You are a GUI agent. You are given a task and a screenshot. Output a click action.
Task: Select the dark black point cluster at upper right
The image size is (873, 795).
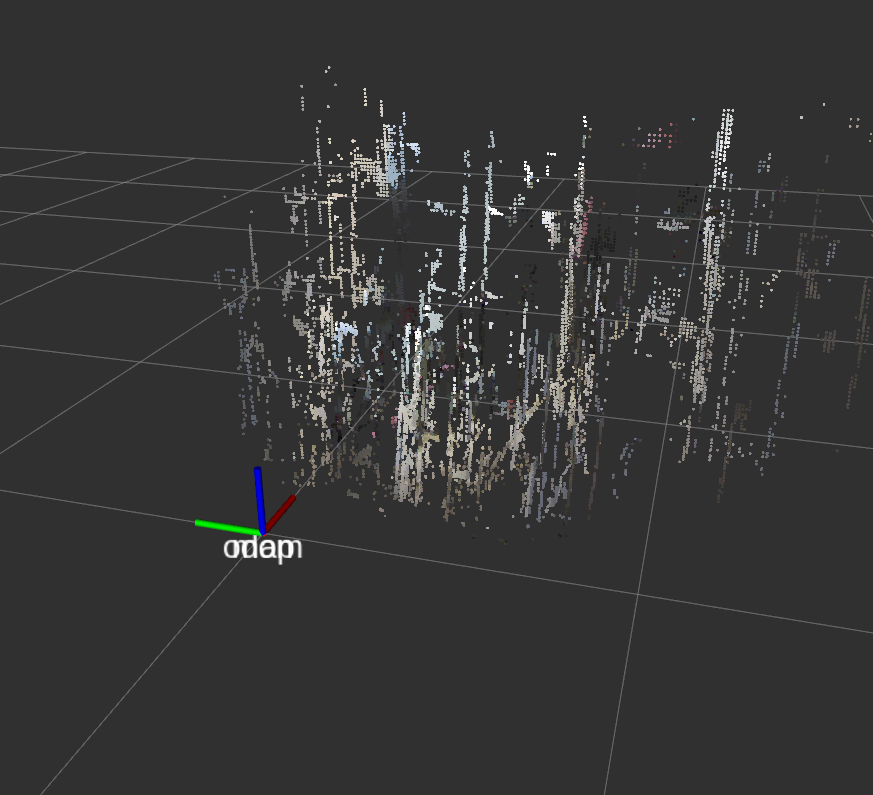click(688, 197)
